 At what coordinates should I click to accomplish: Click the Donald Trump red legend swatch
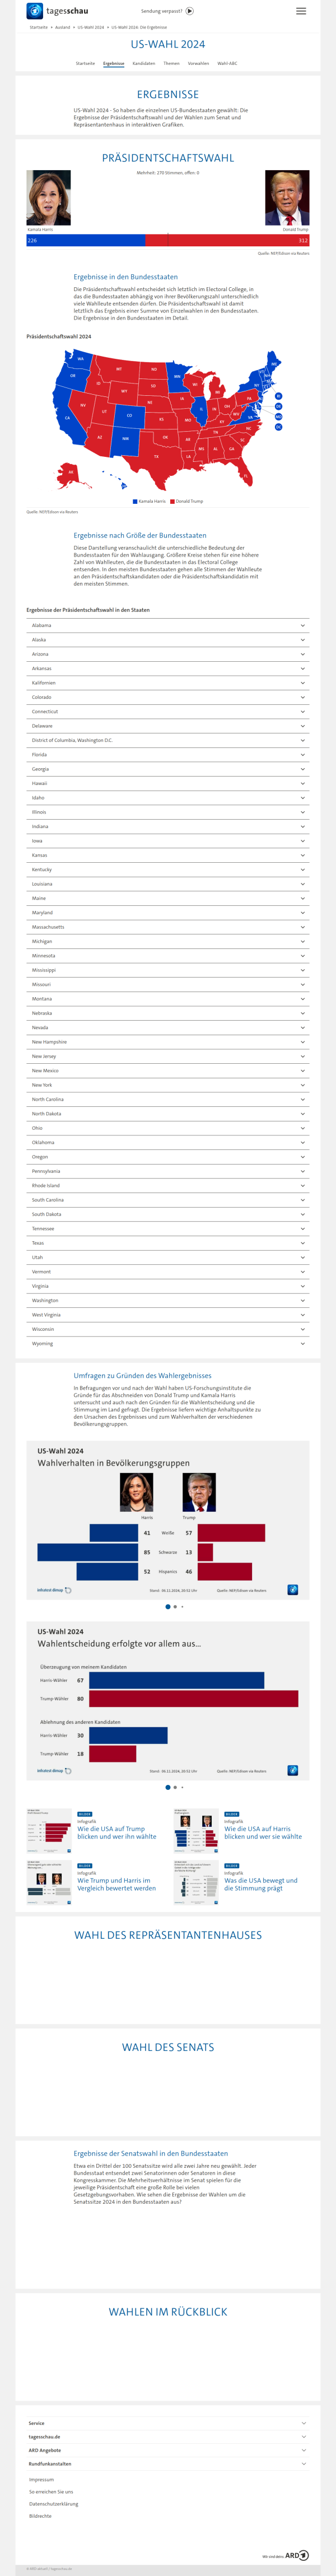click(173, 501)
